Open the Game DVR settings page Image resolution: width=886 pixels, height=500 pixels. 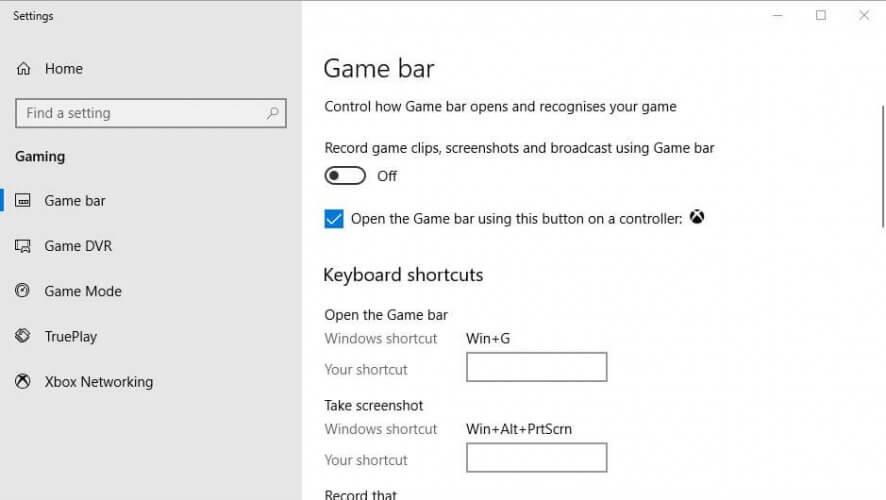78,246
